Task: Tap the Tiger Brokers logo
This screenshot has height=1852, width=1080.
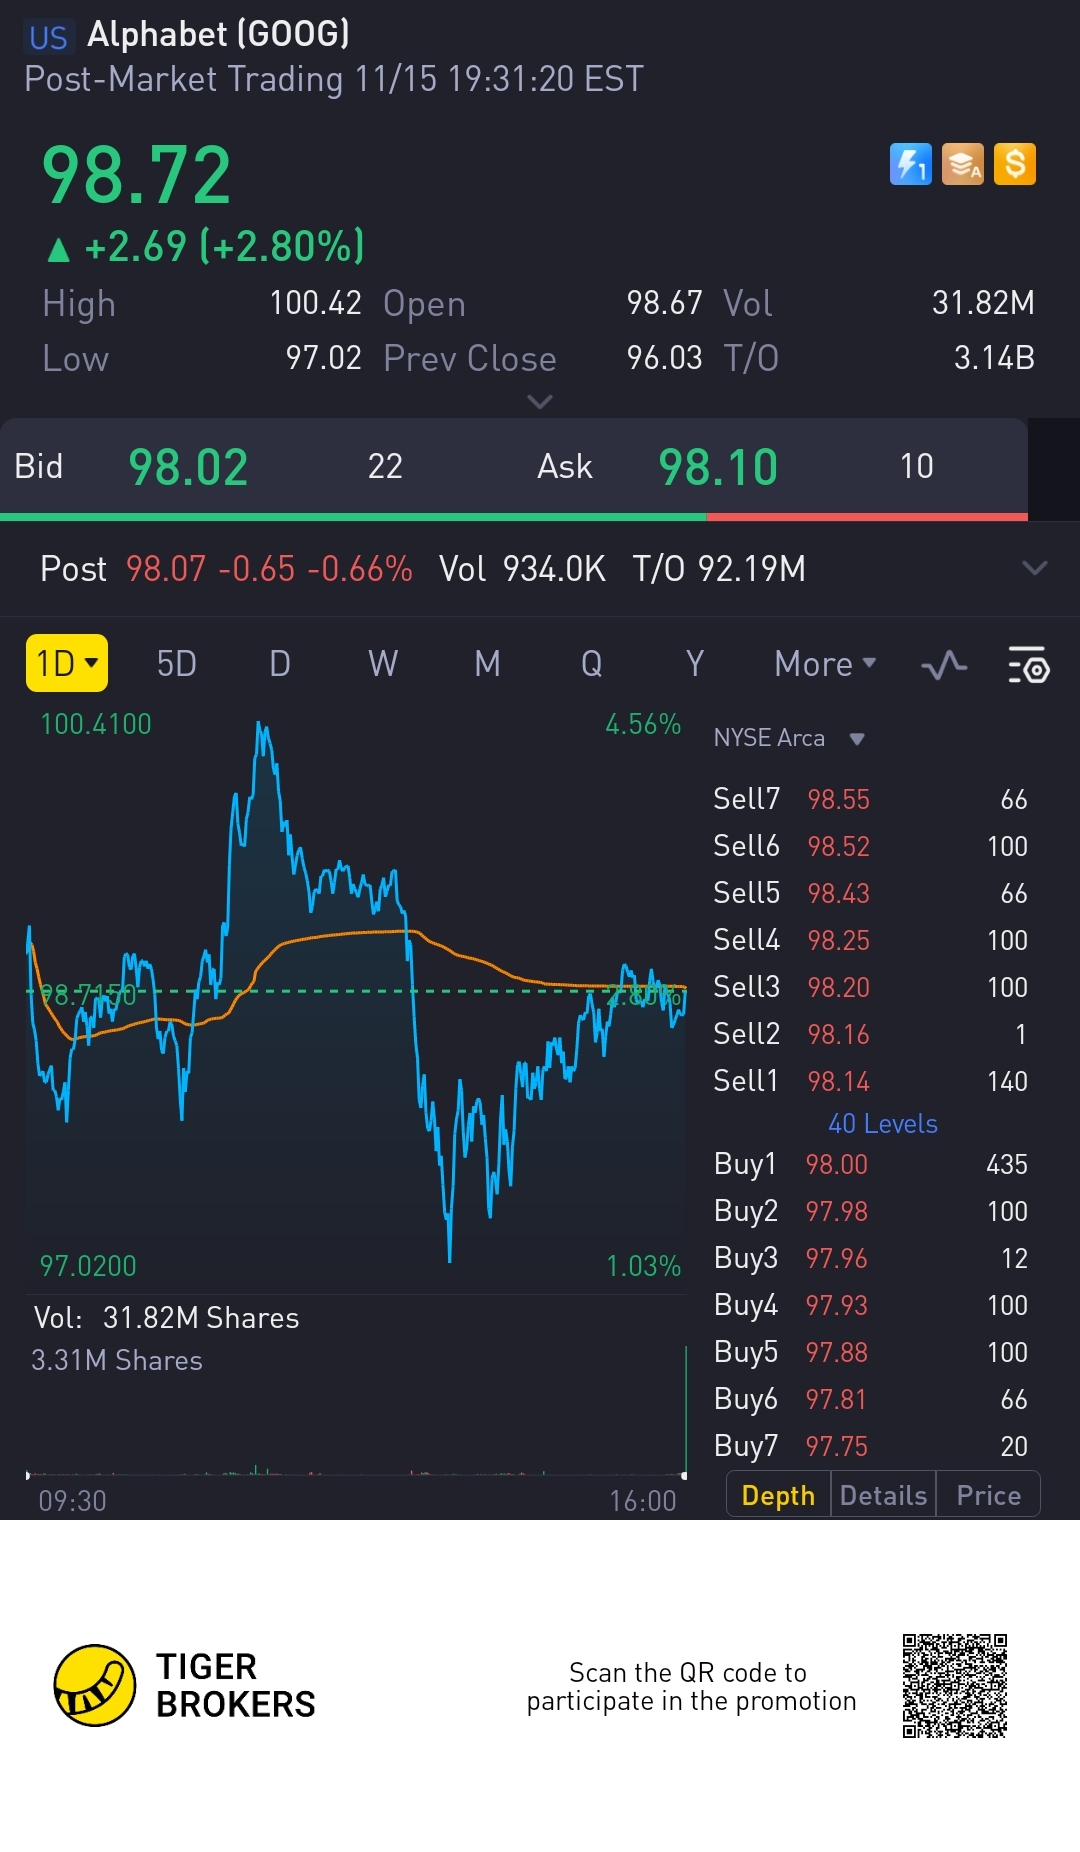Action: (186, 1685)
